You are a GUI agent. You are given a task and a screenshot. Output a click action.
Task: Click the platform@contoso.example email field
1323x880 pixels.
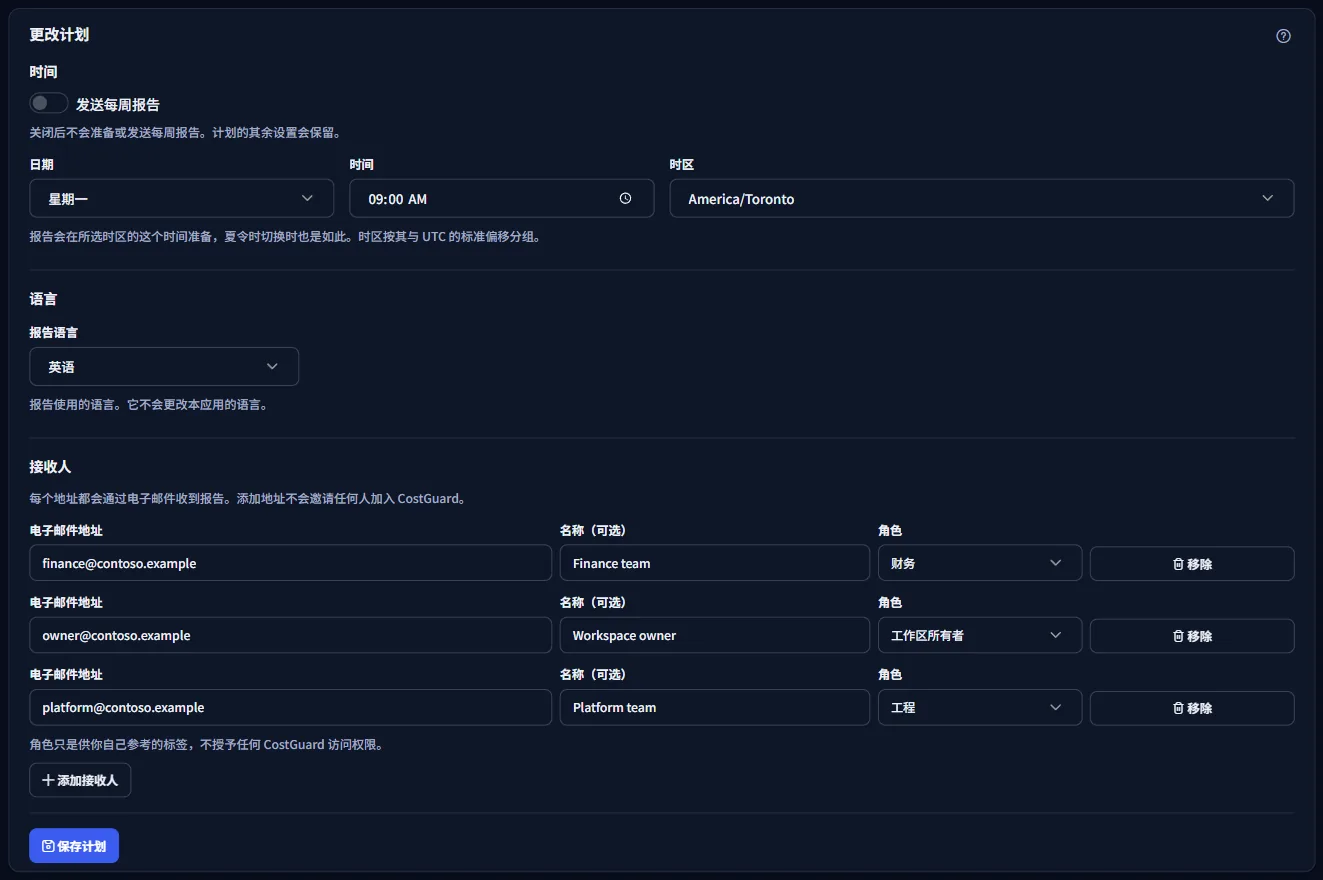tap(290, 707)
